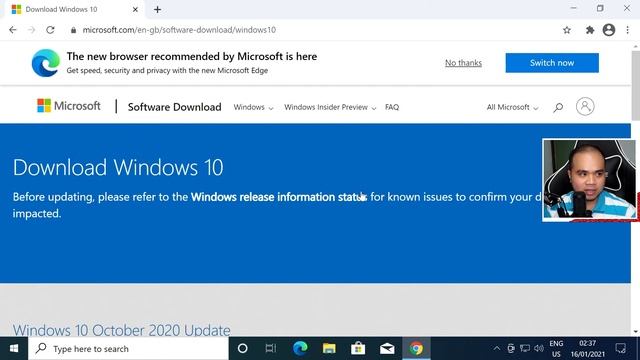Image resolution: width=640 pixels, height=360 pixels.
Task: Go back using the browser back arrow
Action: pos(13,30)
